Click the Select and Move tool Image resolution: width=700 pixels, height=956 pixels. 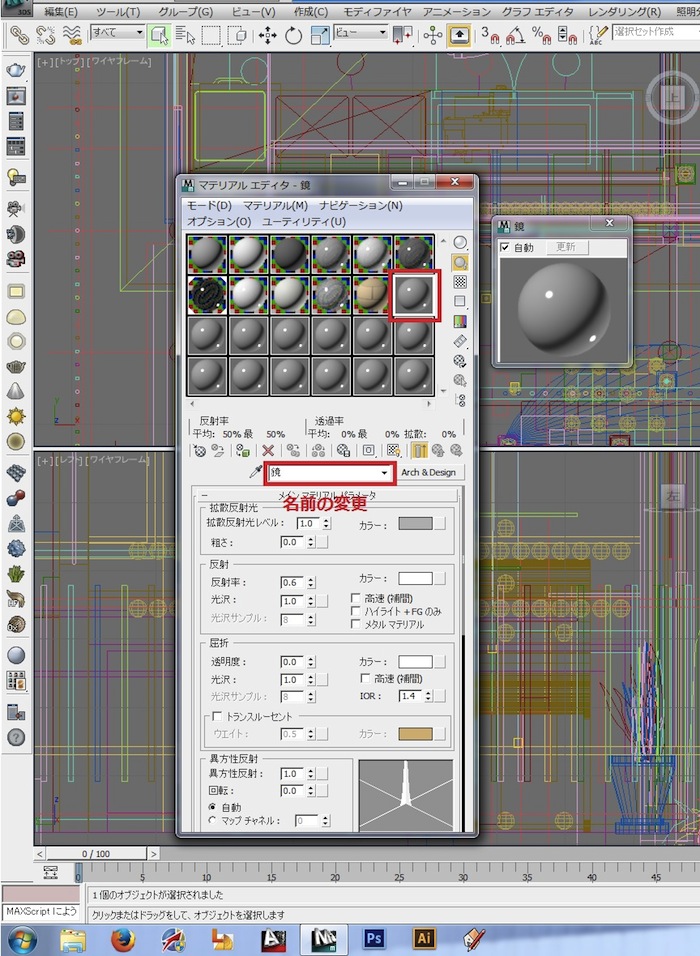tap(268, 35)
